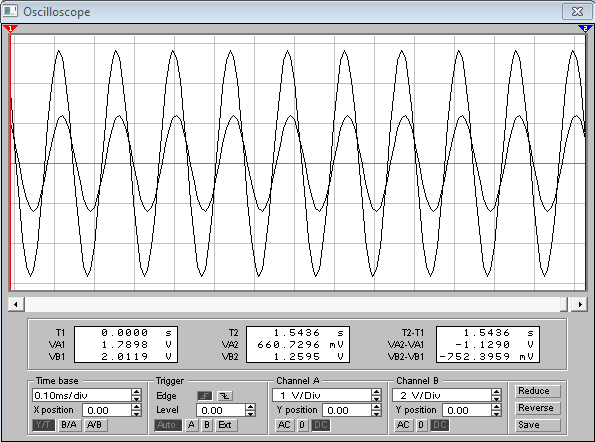Click the VB2-VB1 readout -752.3959 mV
The width and height of the screenshot is (595, 442).
click(x=487, y=357)
